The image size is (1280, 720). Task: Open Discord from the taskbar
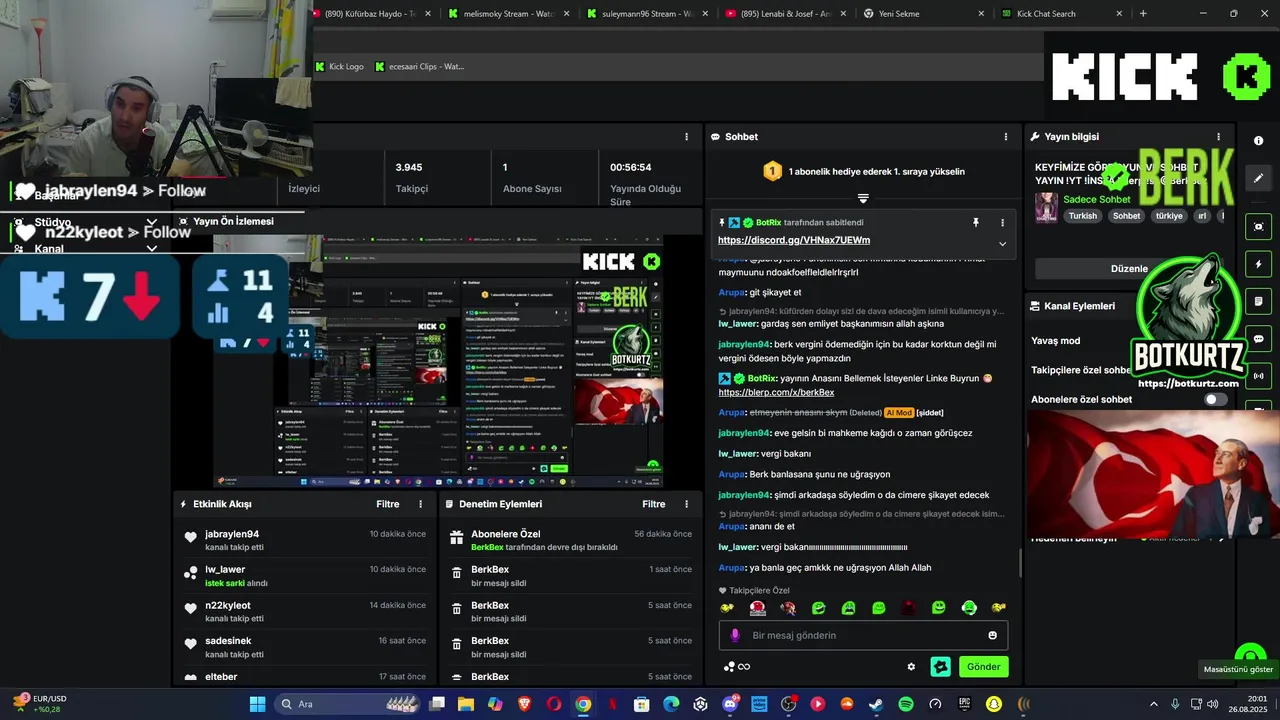tap(730, 704)
